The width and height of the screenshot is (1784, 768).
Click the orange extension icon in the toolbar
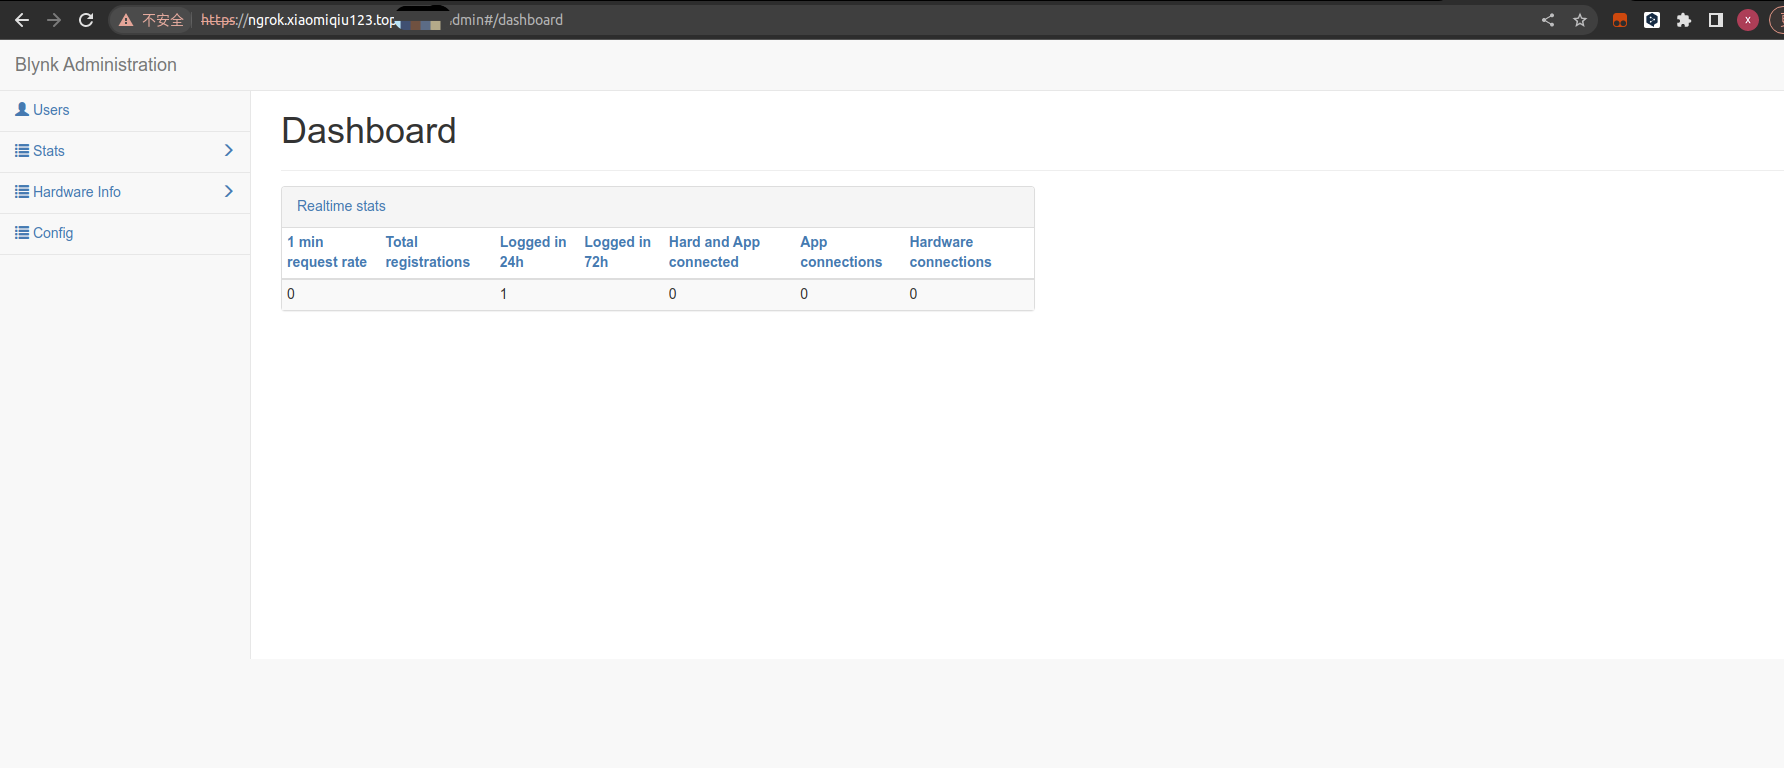(x=1620, y=20)
